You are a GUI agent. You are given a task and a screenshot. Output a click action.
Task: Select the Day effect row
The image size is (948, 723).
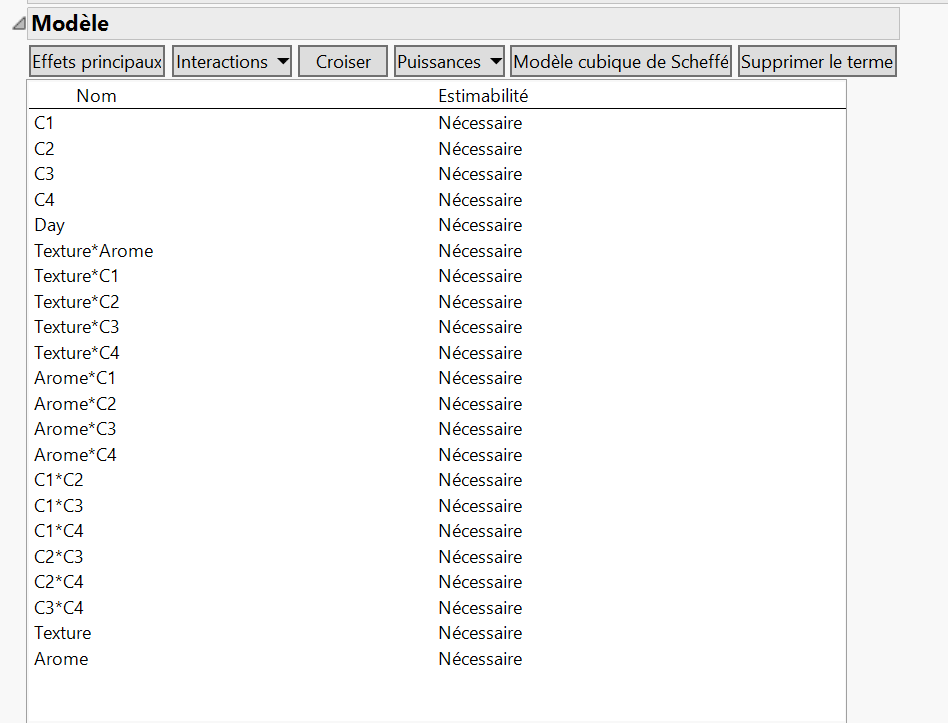(x=49, y=225)
